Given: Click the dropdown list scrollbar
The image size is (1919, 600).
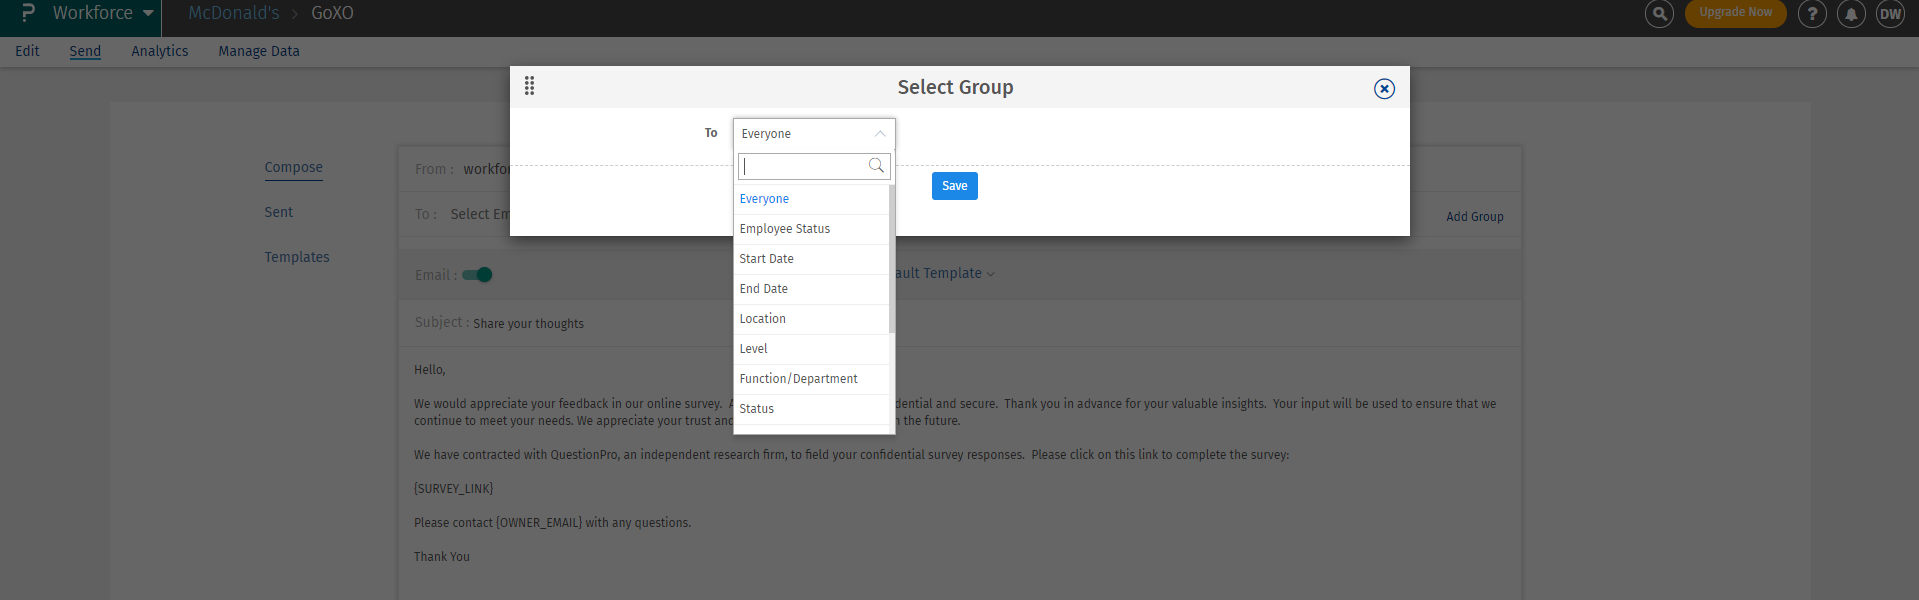Looking at the screenshot, I should (892, 259).
